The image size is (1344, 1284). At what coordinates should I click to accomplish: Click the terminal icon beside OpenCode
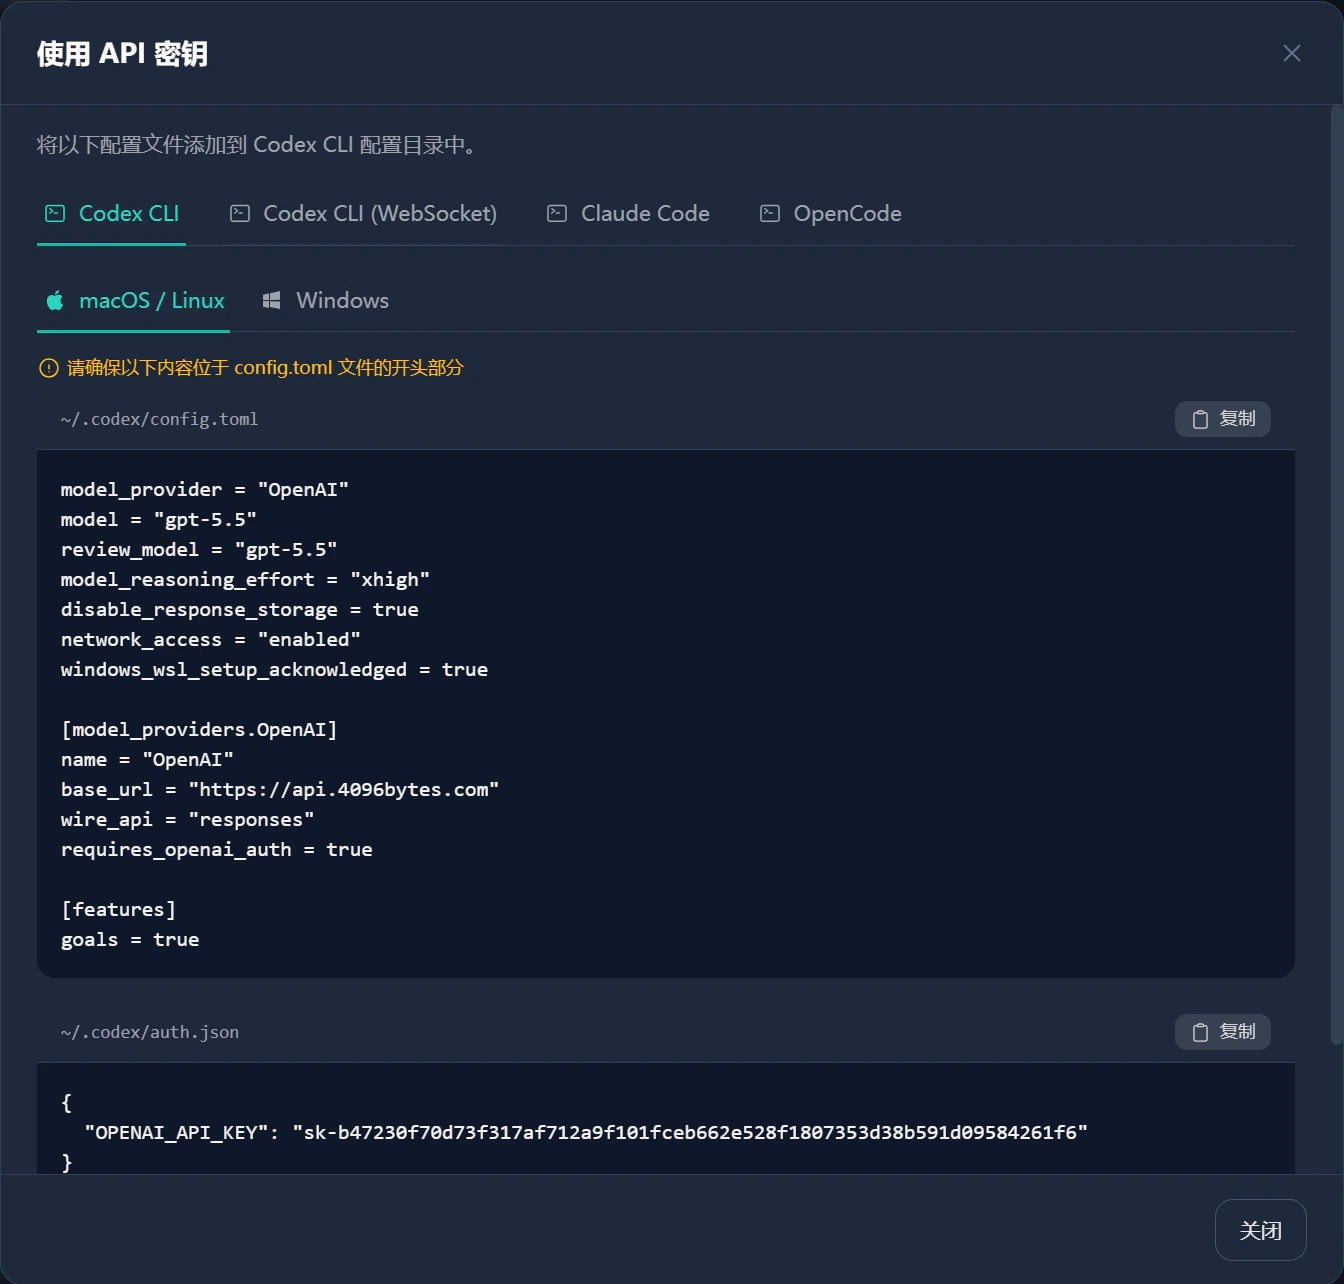pyautogui.click(x=770, y=213)
